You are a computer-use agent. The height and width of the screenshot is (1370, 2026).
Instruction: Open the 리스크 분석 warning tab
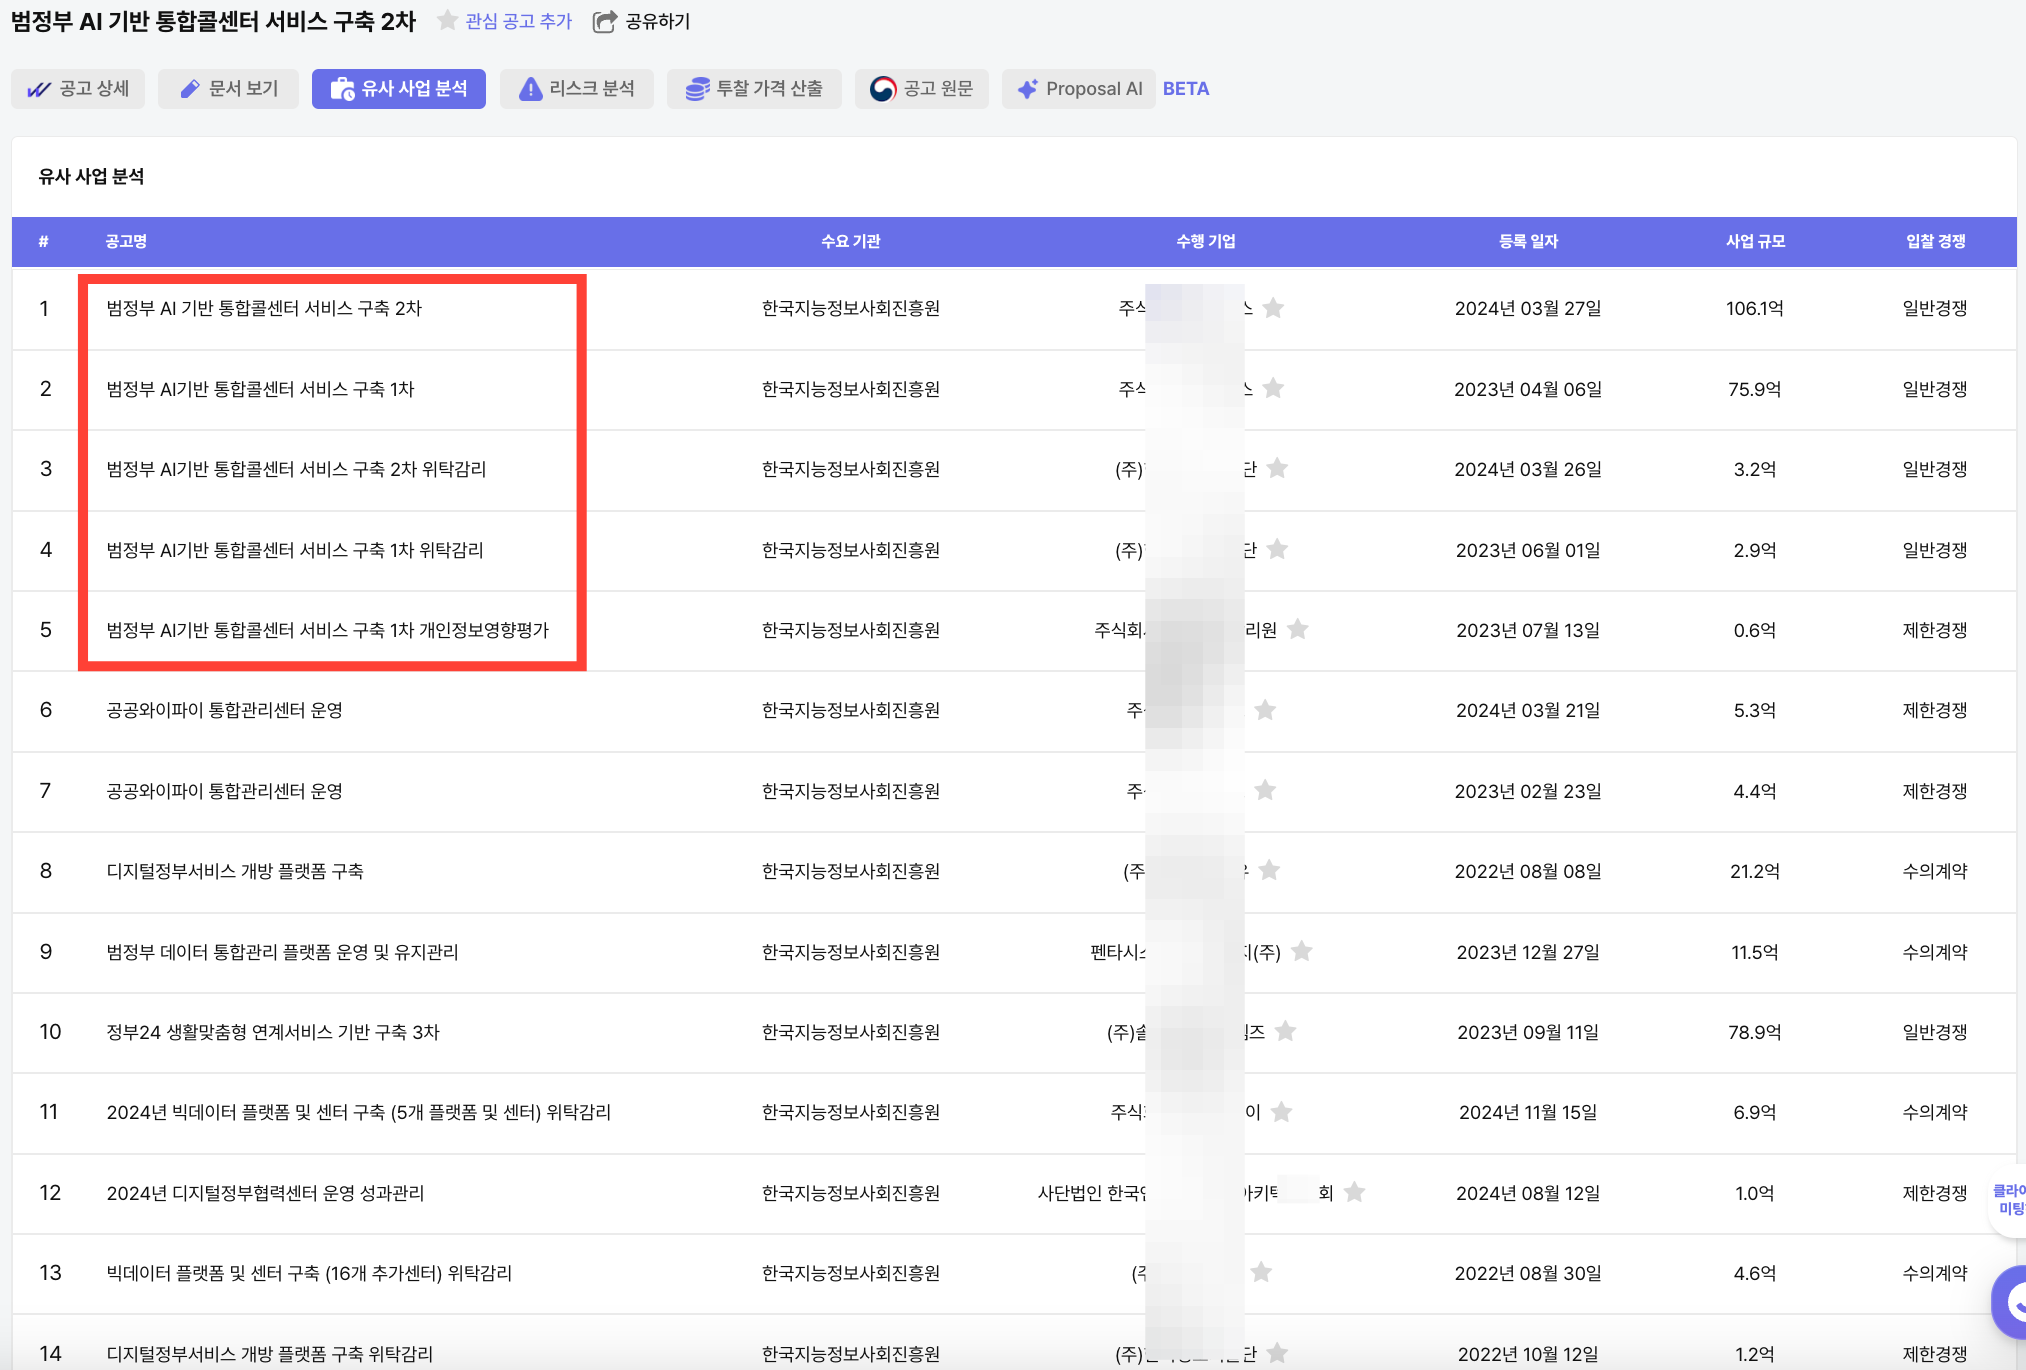pos(577,89)
